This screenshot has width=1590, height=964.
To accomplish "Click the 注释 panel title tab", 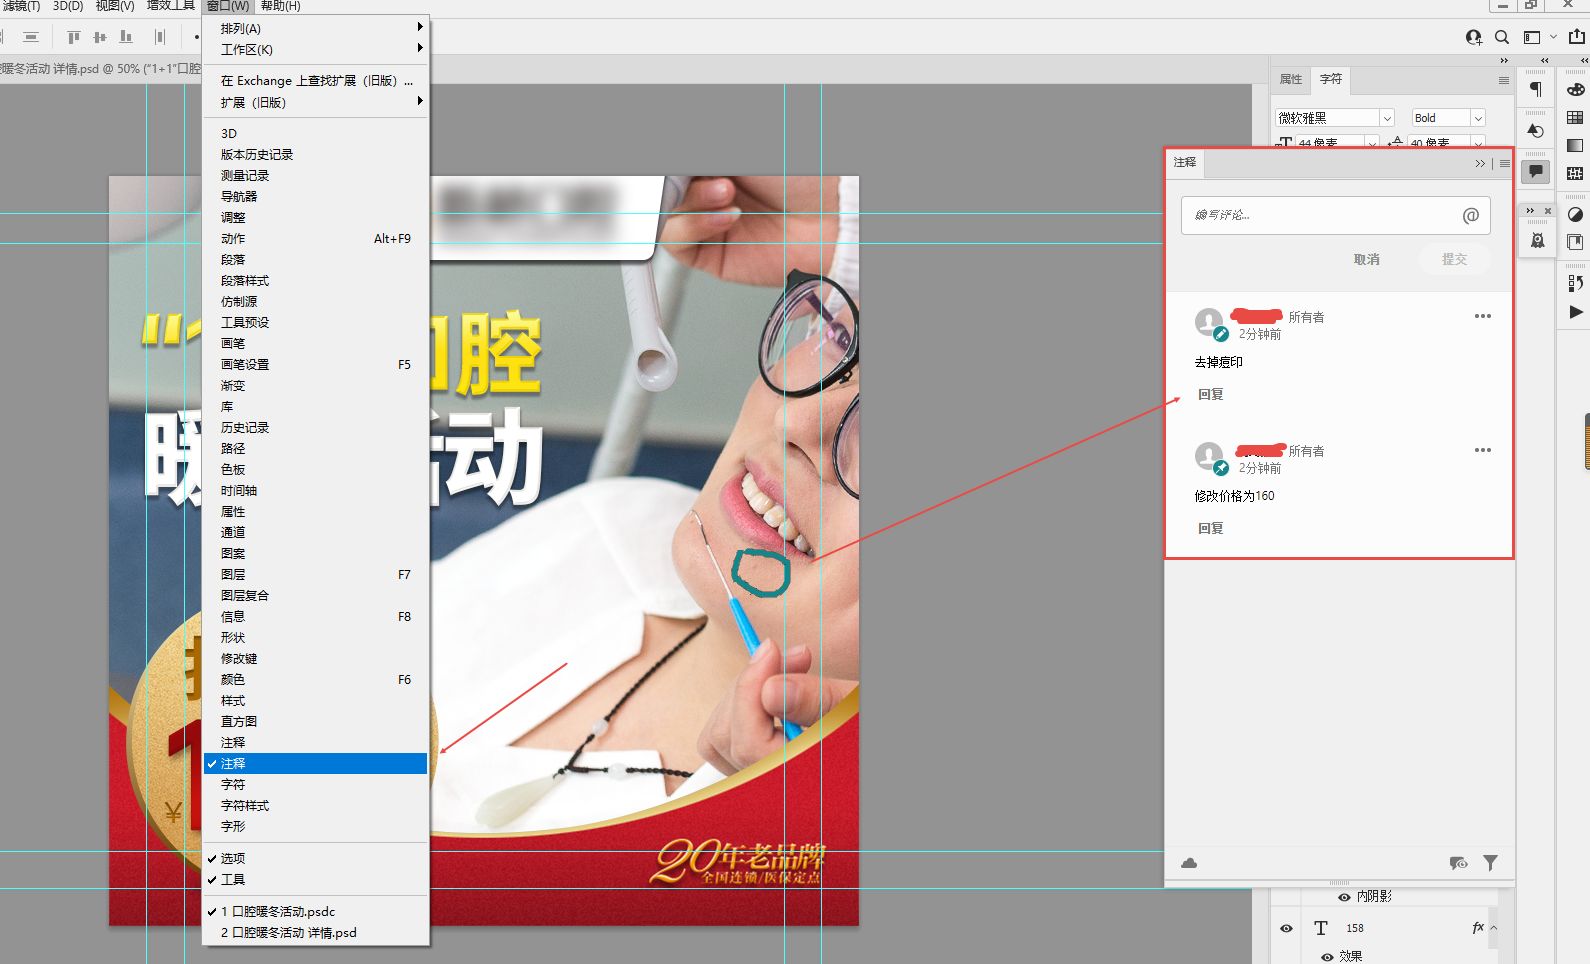I will click(x=1185, y=162).
